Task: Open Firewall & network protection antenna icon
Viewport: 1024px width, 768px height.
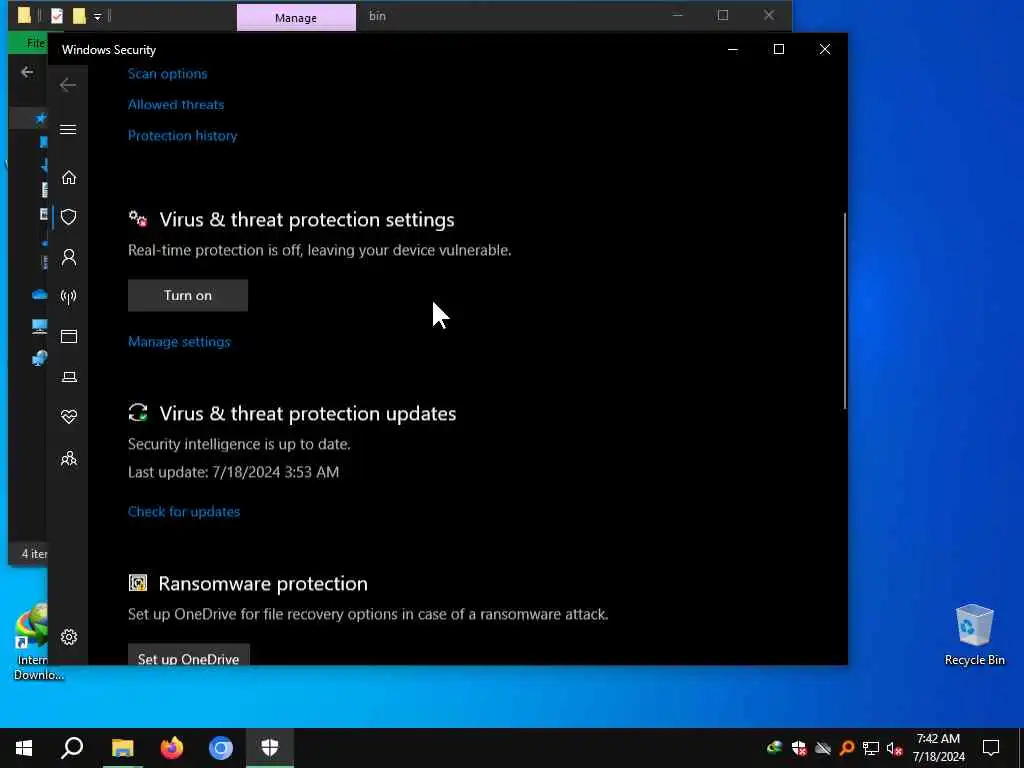Action: pyautogui.click(x=69, y=297)
